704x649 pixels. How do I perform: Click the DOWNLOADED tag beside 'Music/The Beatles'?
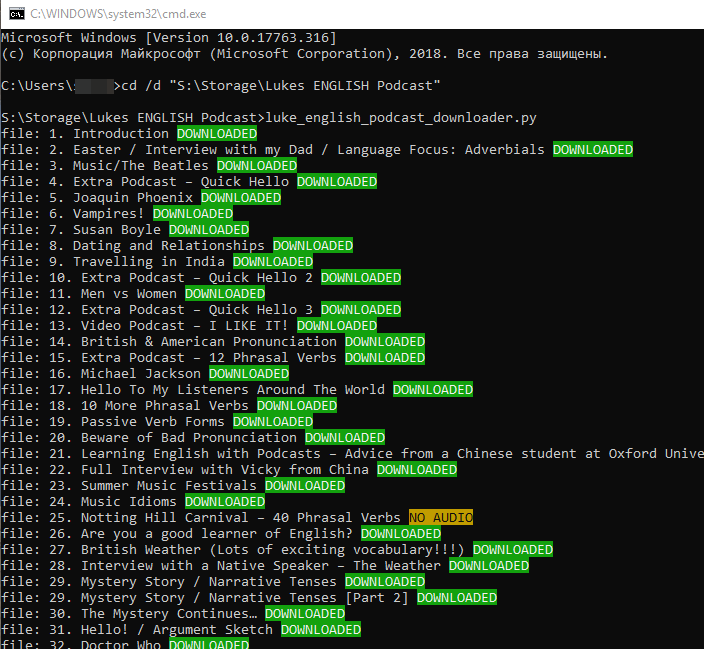[x=257, y=166]
